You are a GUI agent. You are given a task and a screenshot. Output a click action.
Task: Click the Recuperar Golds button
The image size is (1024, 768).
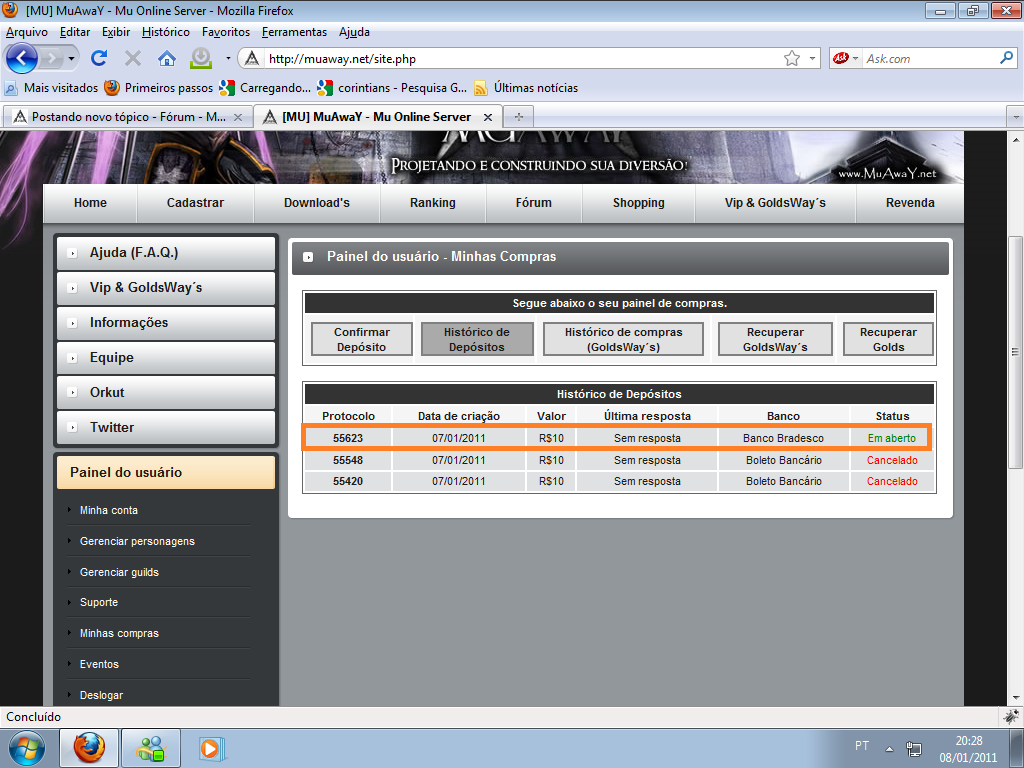[x=888, y=339]
